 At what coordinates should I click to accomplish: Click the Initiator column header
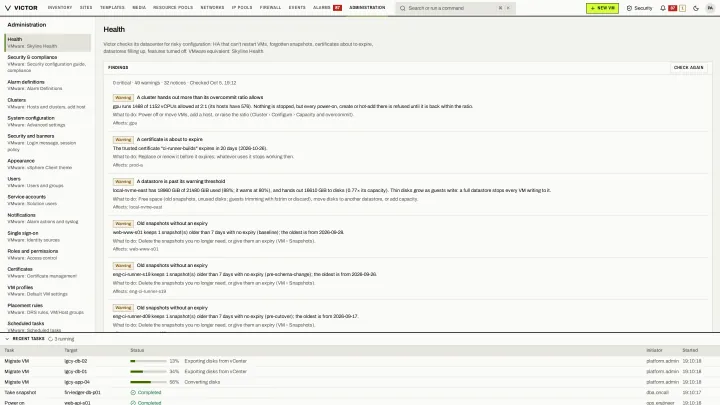(x=654, y=350)
